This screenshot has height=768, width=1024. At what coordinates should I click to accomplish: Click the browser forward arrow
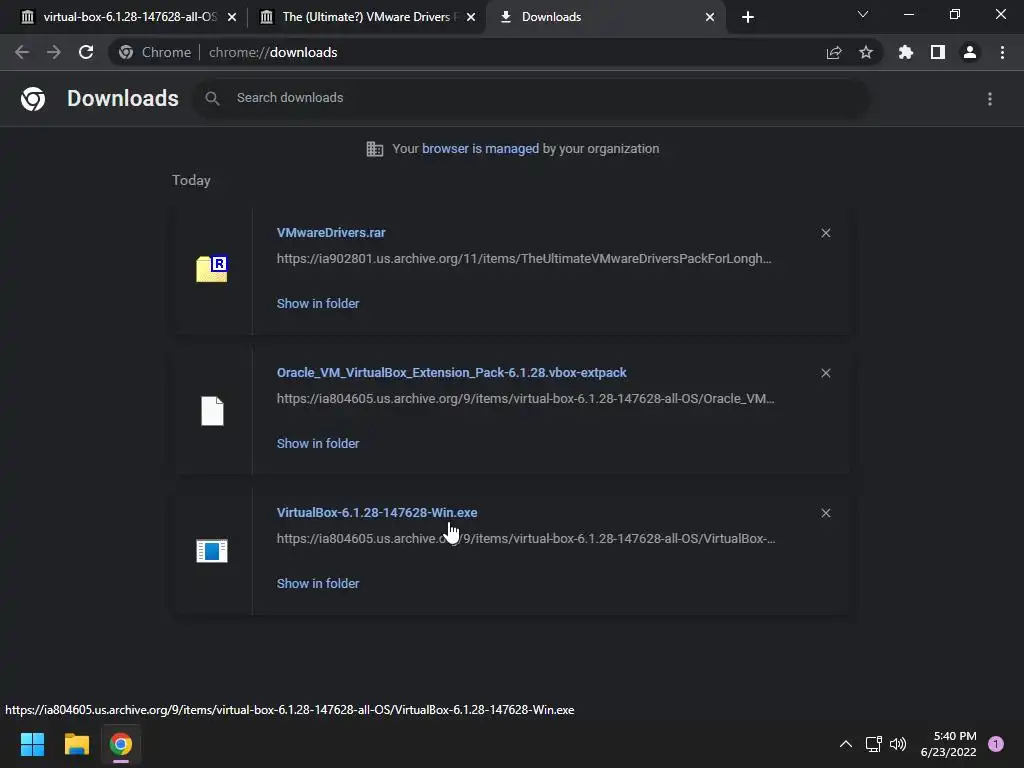coord(54,52)
